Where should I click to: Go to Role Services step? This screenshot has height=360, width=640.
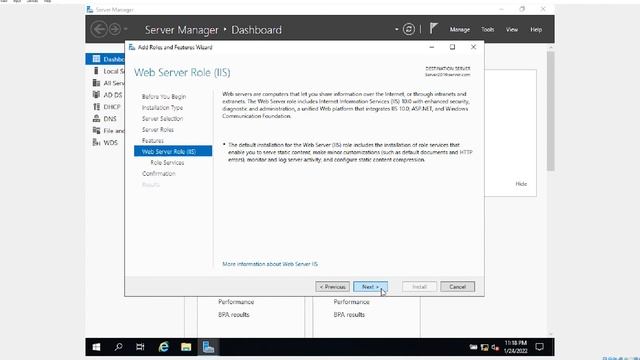167,162
